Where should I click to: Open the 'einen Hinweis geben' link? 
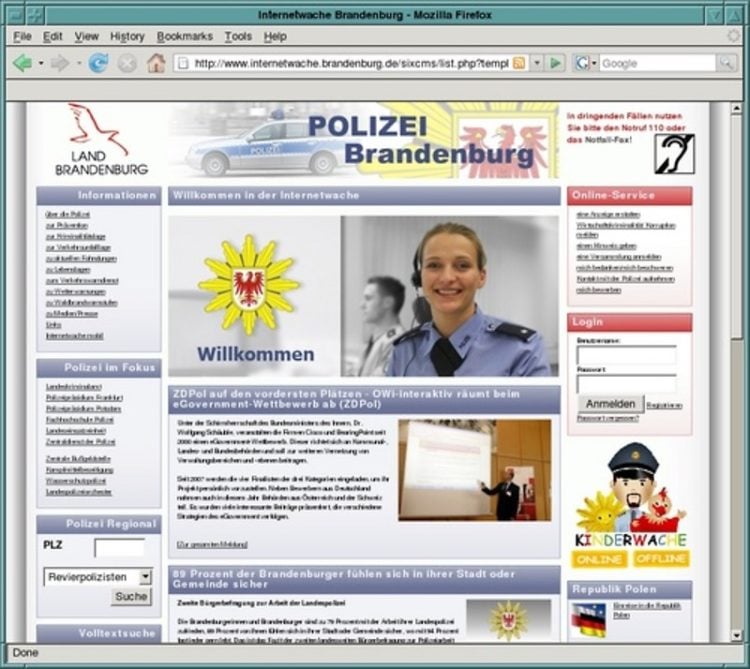(606, 246)
